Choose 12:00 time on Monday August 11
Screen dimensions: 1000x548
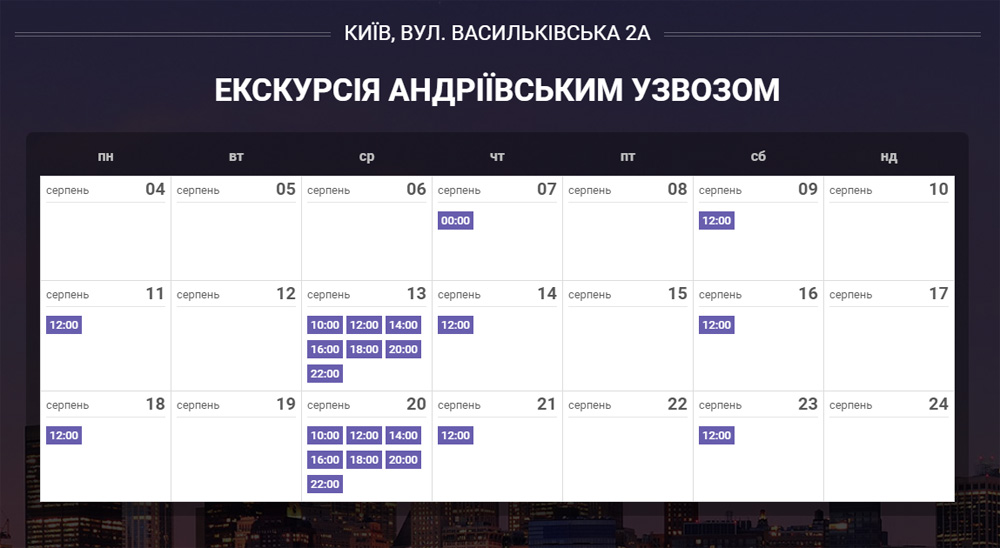[x=64, y=325]
